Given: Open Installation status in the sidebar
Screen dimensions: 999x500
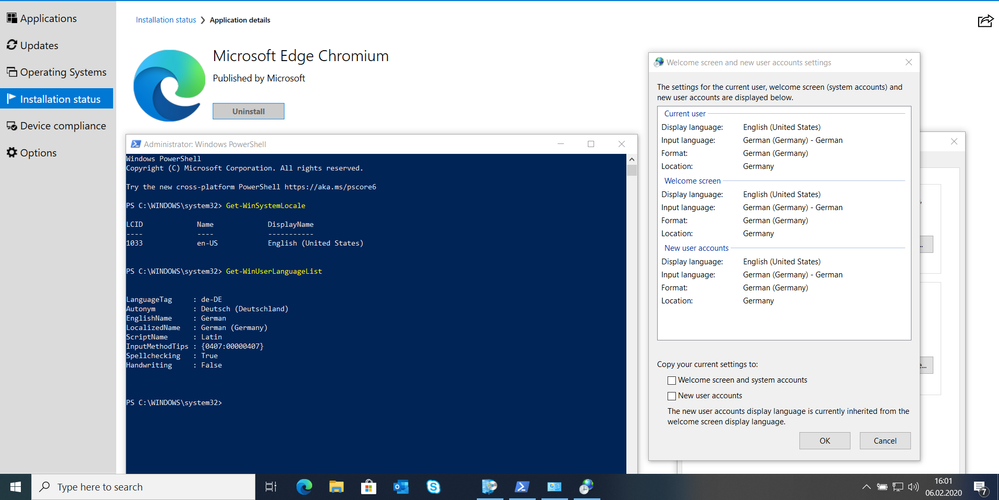Looking at the screenshot, I should coord(57,99).
